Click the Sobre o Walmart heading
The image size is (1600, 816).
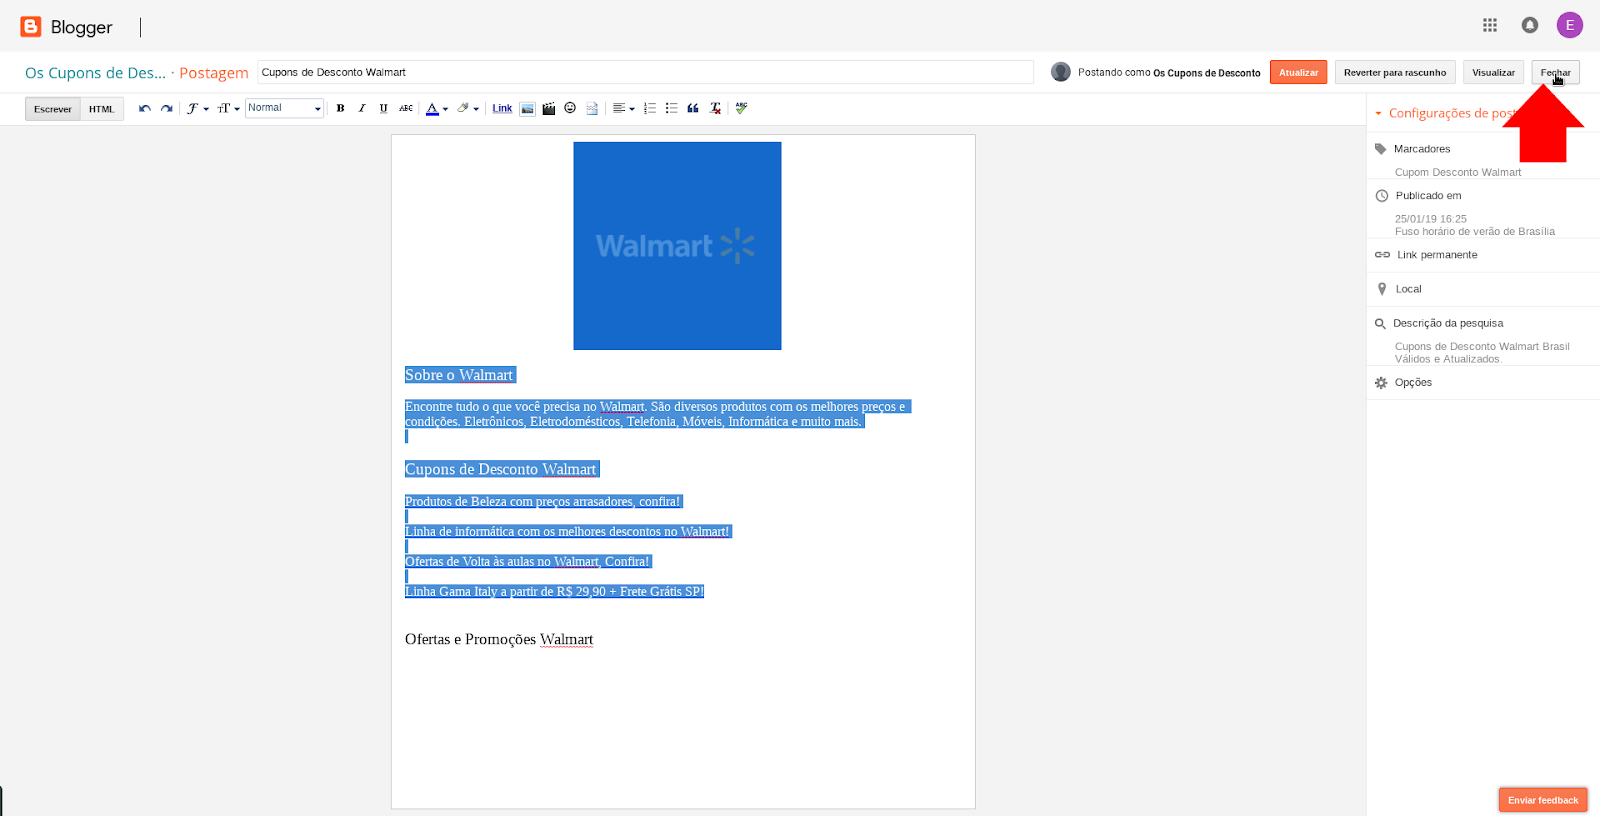(x=460, y=375)
